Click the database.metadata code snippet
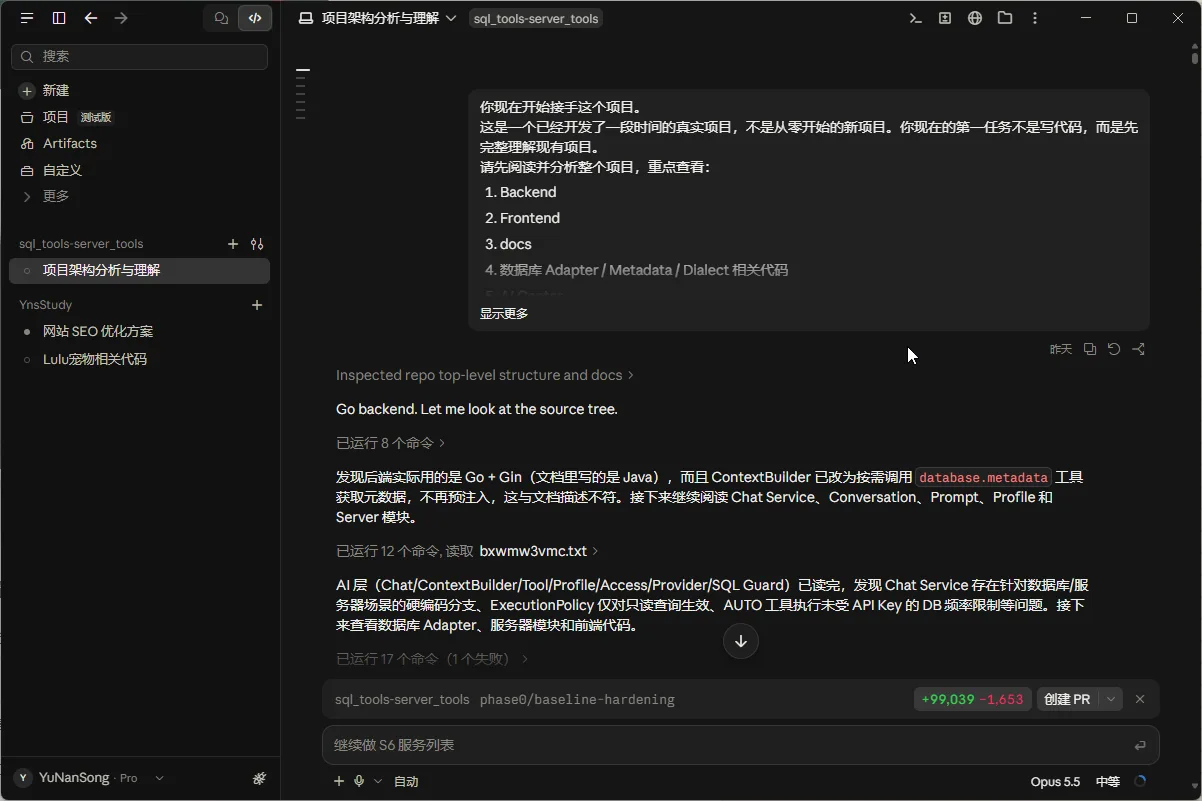Viewport: 1202px width, 801px height. coord(984,477)
